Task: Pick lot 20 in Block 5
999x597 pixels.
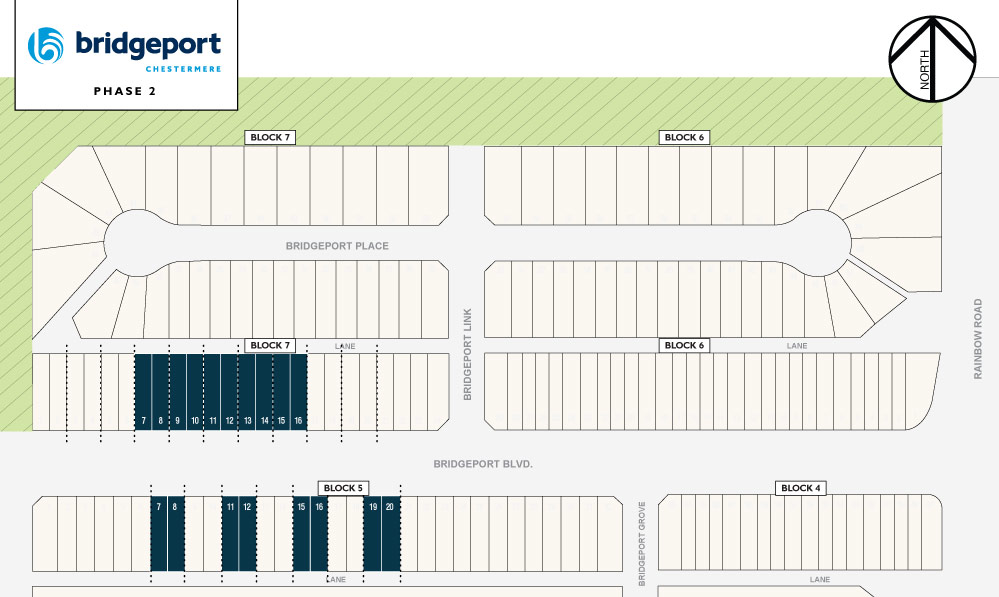Action: [390, 535]
